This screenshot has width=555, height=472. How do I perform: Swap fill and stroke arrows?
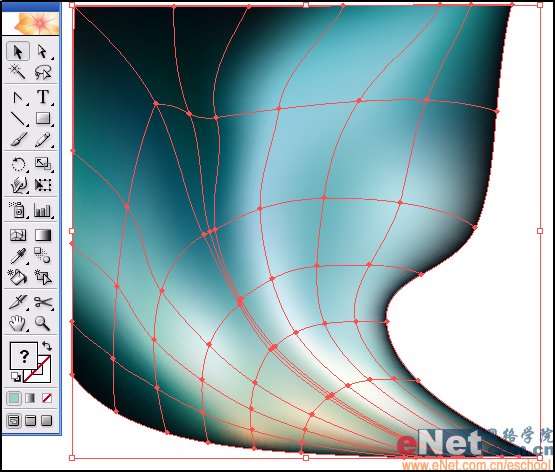46,346
